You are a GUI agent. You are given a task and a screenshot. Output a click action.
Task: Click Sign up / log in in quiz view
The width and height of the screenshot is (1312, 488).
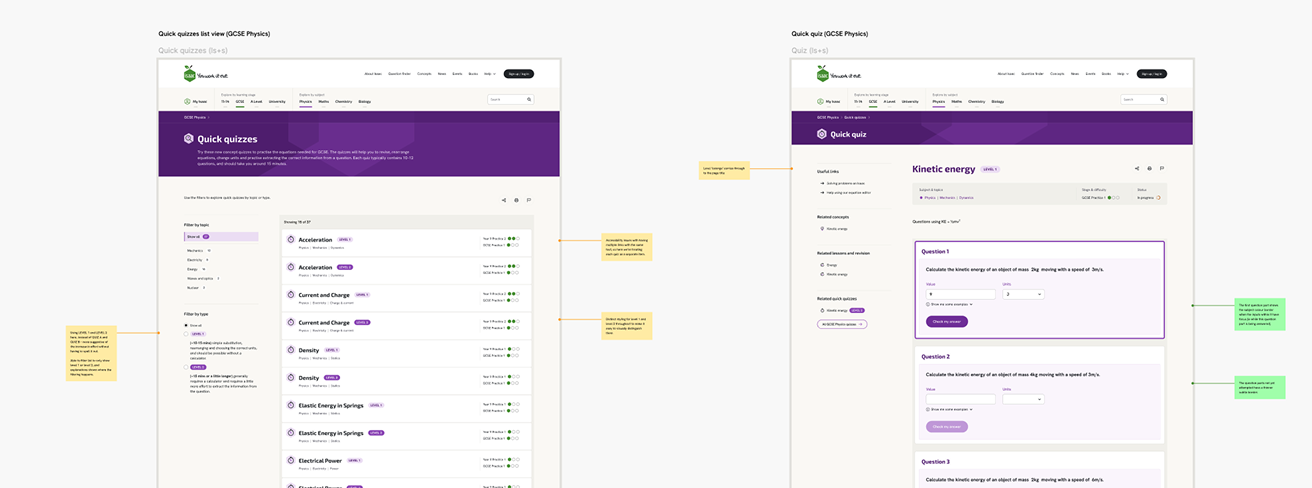click(x=1152, y=74)
